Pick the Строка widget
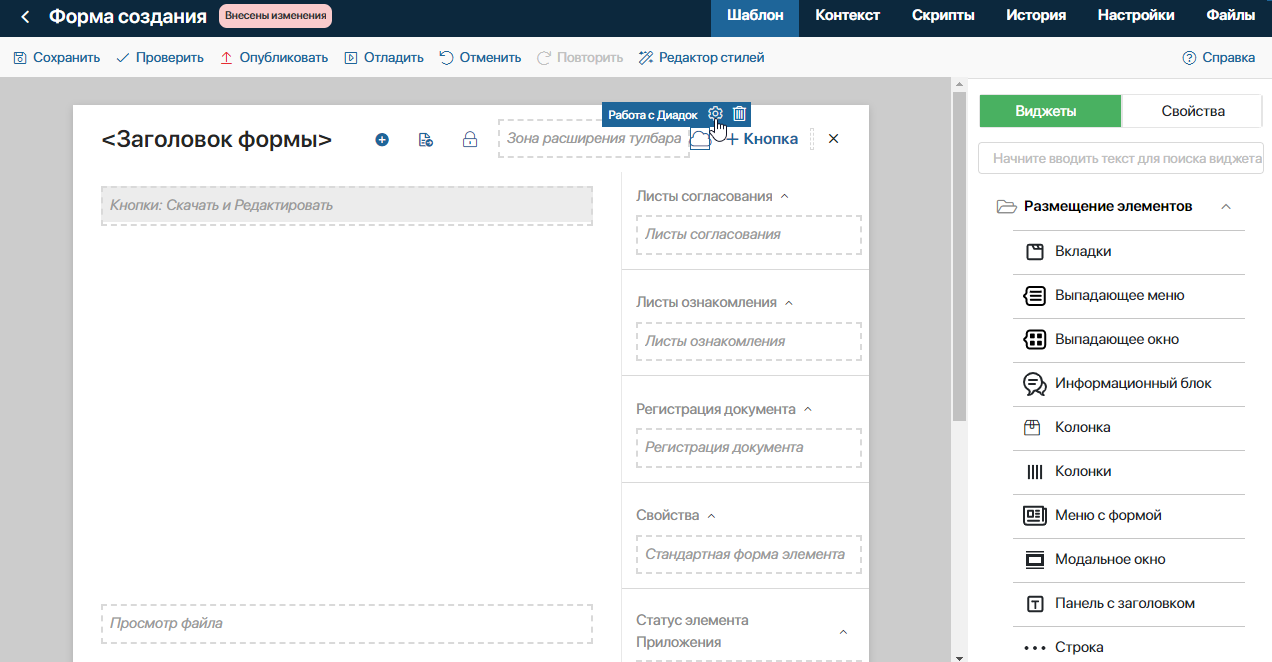This screenshot has height=662, width=1272. 1129,647
